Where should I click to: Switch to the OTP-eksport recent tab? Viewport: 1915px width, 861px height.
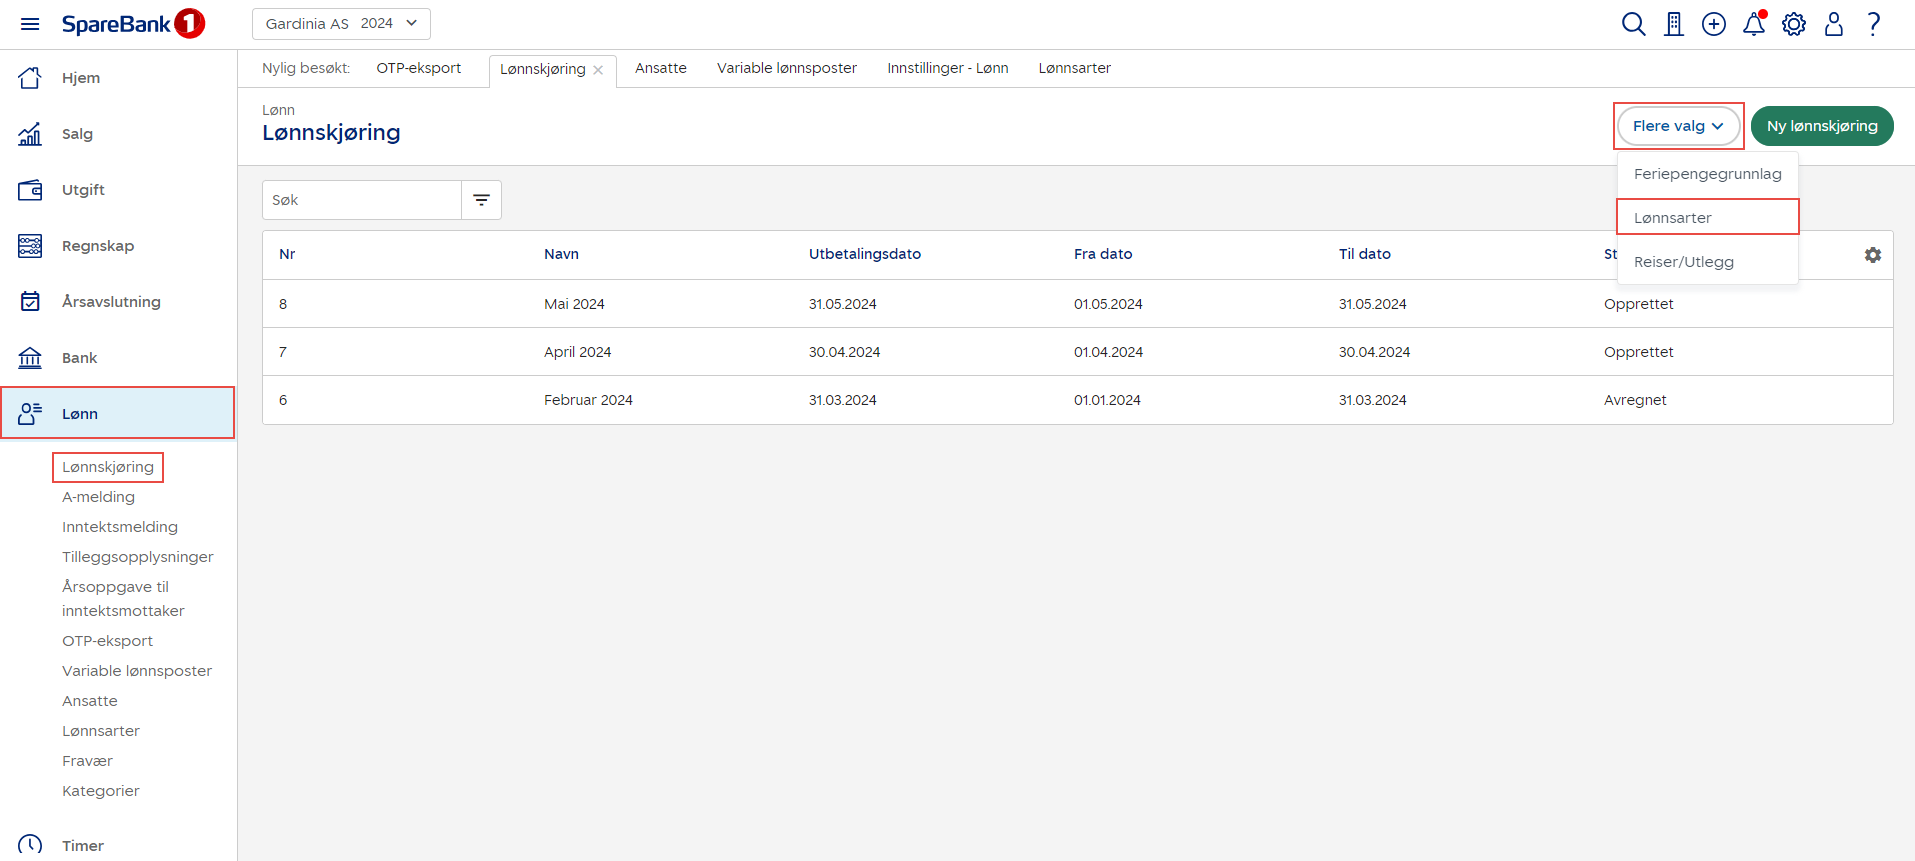pyautogui.click(x=418, y=68)
